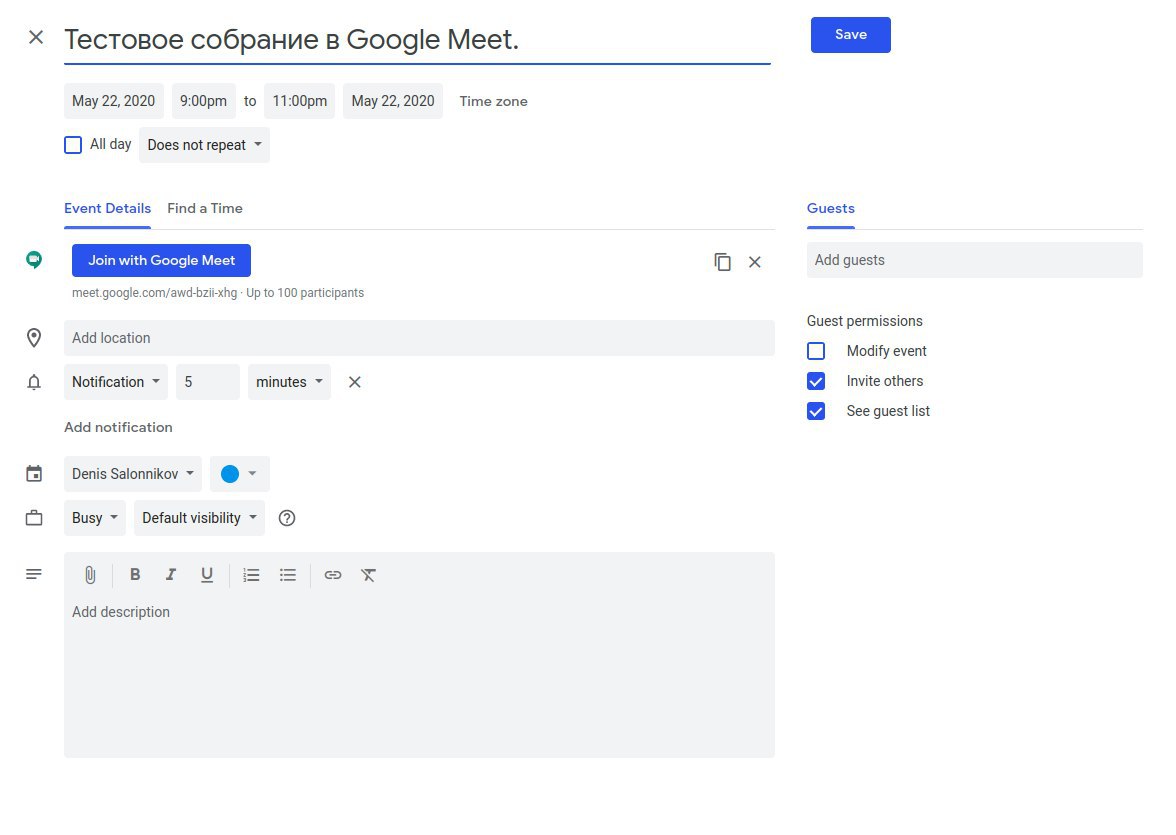
Task: Remove the 5 minutes notification
Action: pyautogui.click(x=355, y=382)
